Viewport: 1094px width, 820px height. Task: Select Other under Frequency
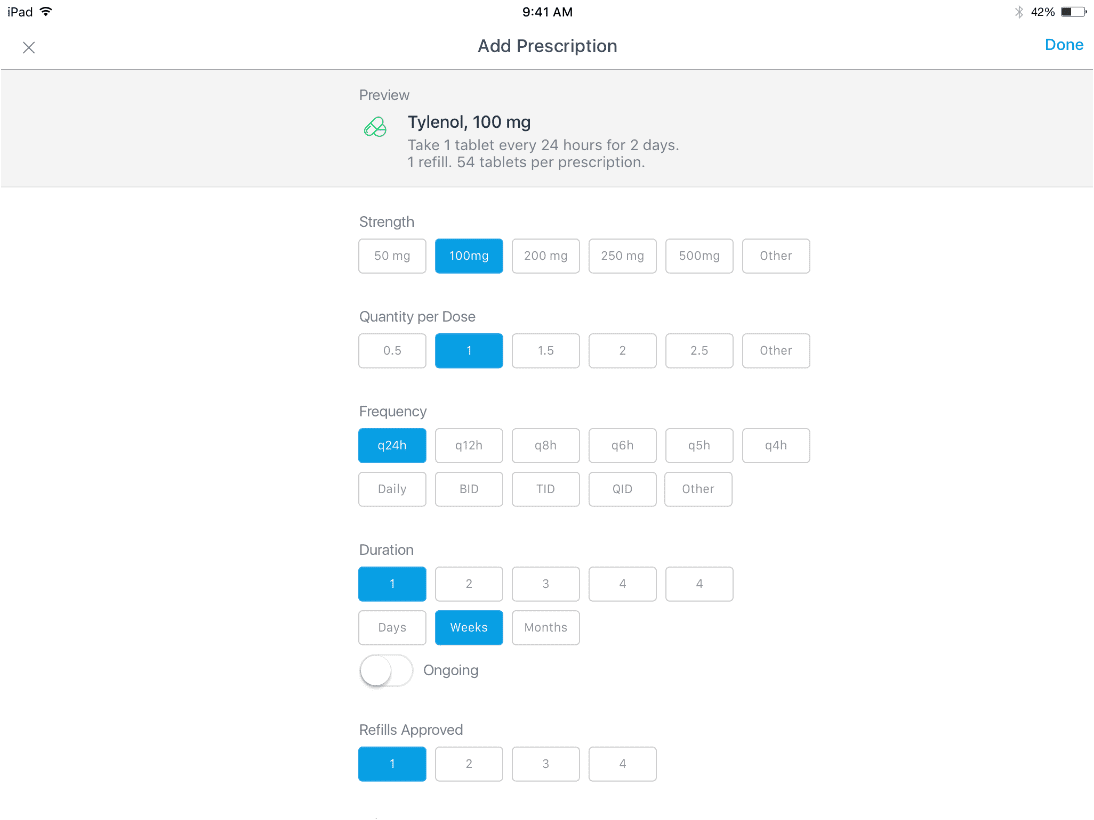698,489
